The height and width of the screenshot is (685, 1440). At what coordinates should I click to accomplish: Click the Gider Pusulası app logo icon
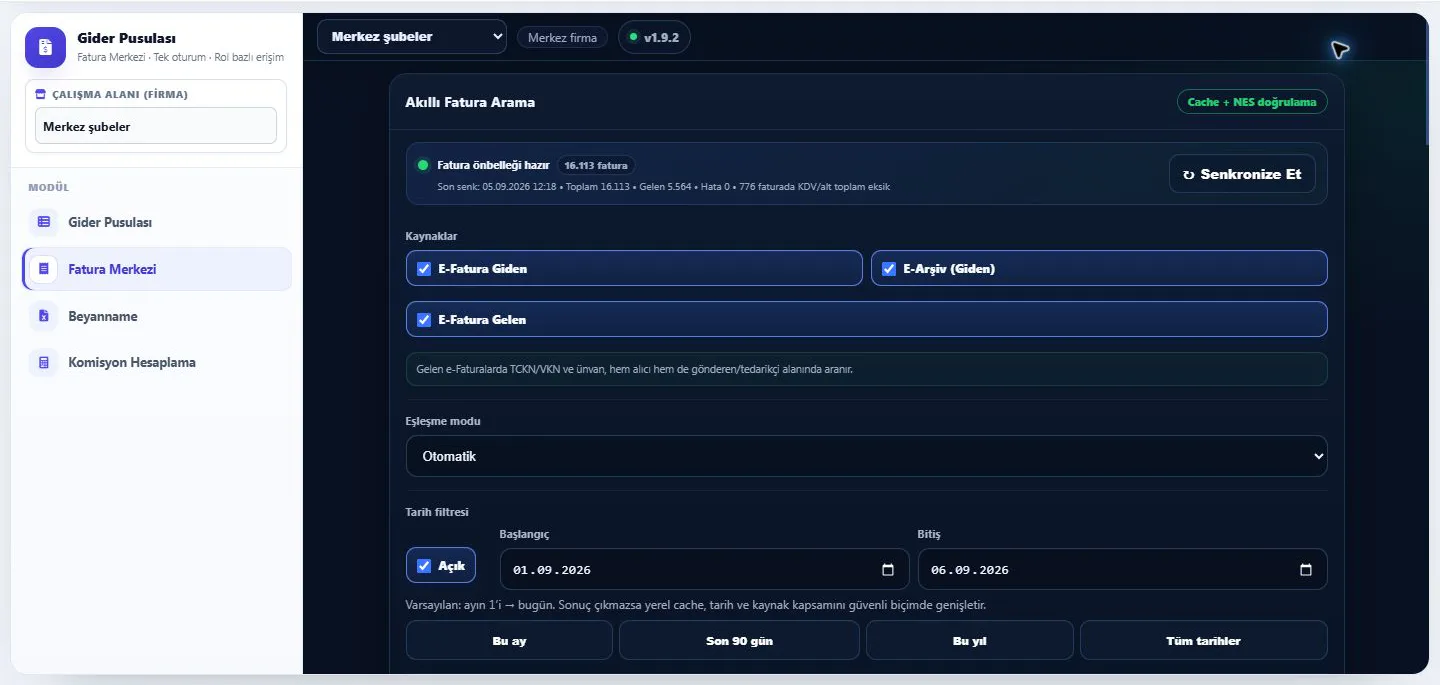[x=45, y=47]
